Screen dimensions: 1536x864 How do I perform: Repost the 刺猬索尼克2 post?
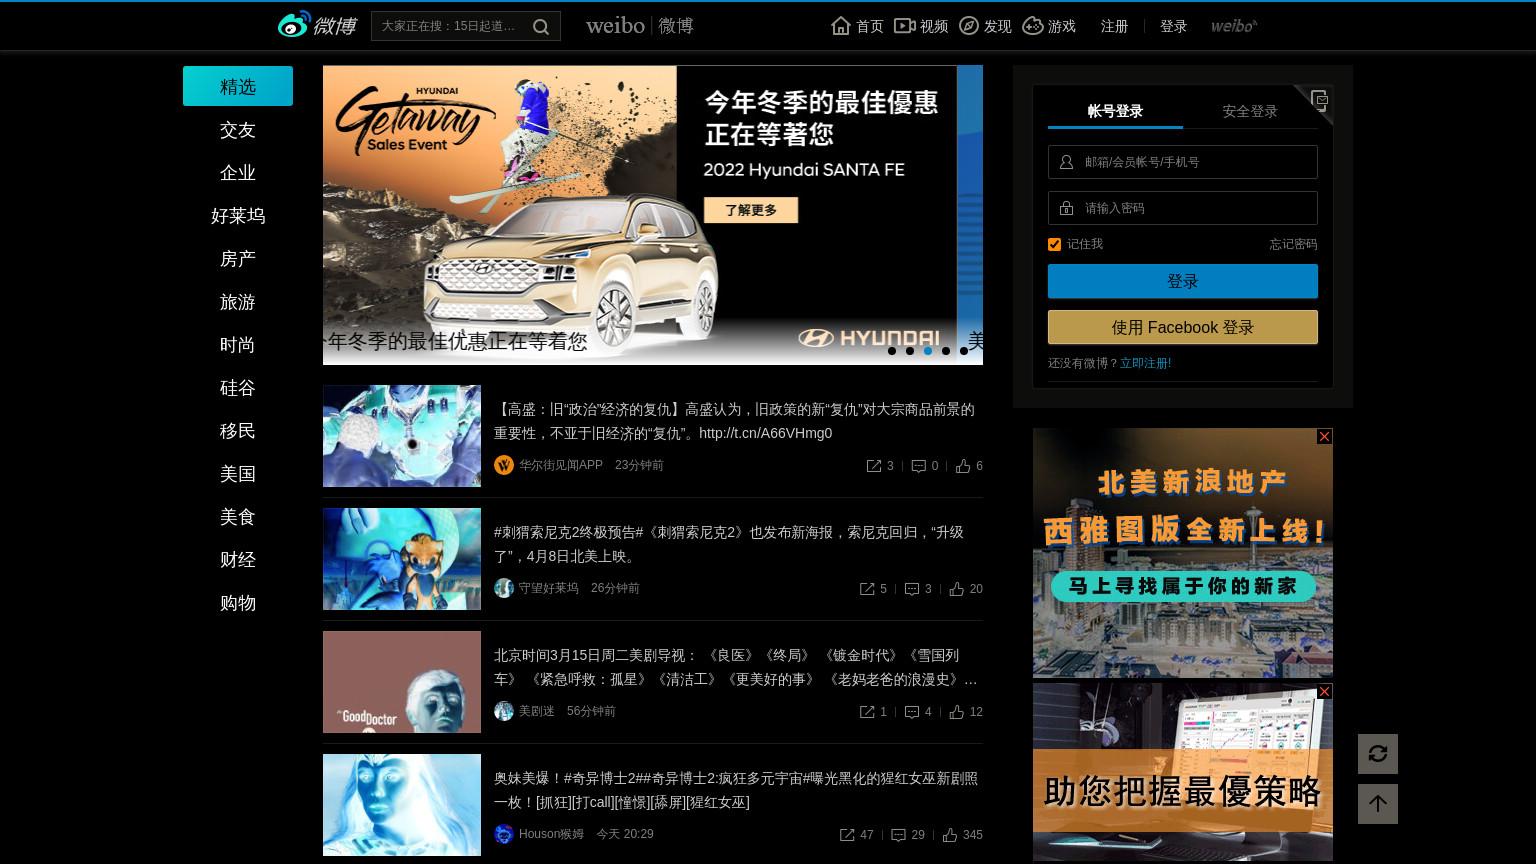867,589
